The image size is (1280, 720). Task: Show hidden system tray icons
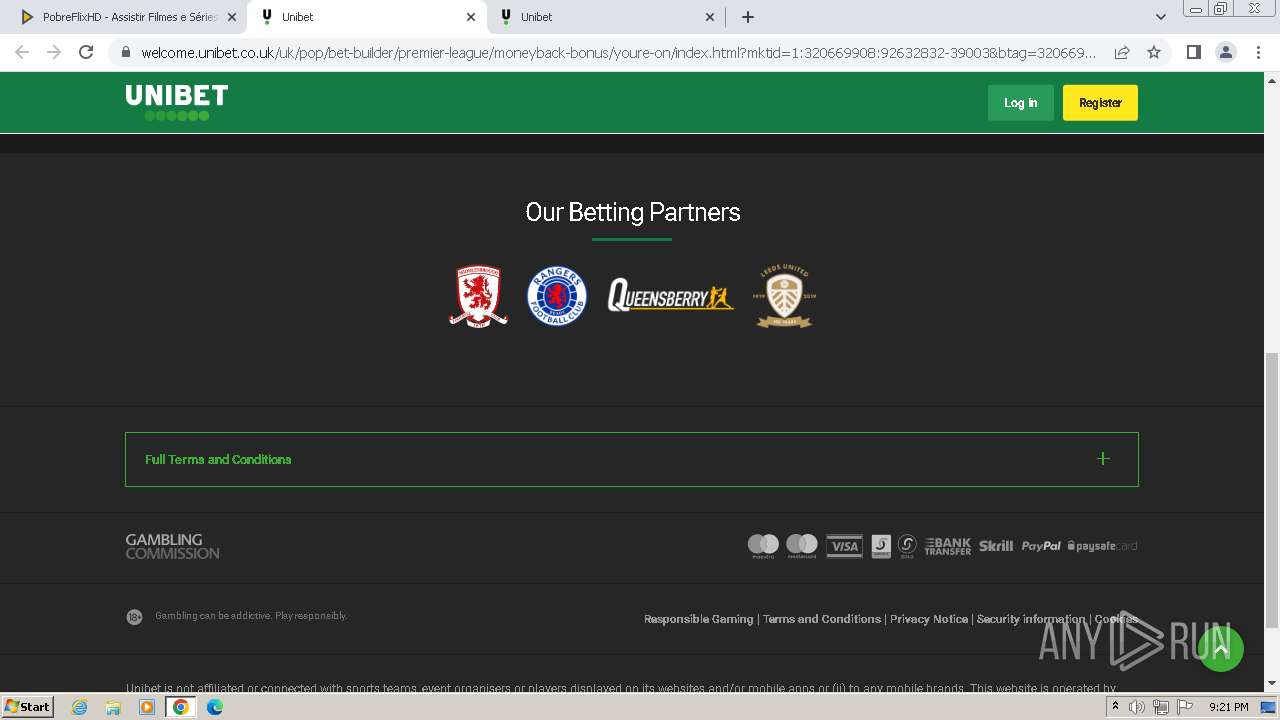click(1115, 707)
